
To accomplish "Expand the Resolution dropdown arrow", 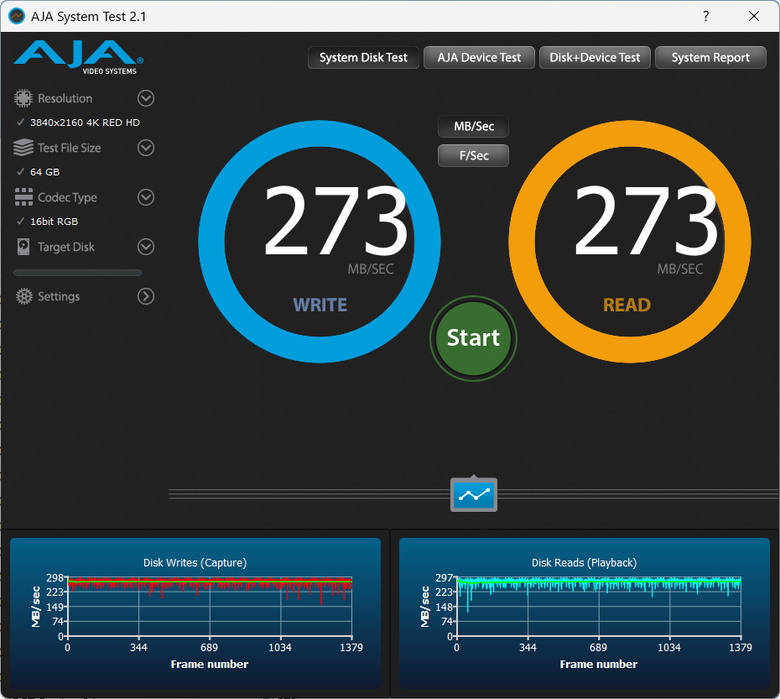I will click(x=146, y=99).
